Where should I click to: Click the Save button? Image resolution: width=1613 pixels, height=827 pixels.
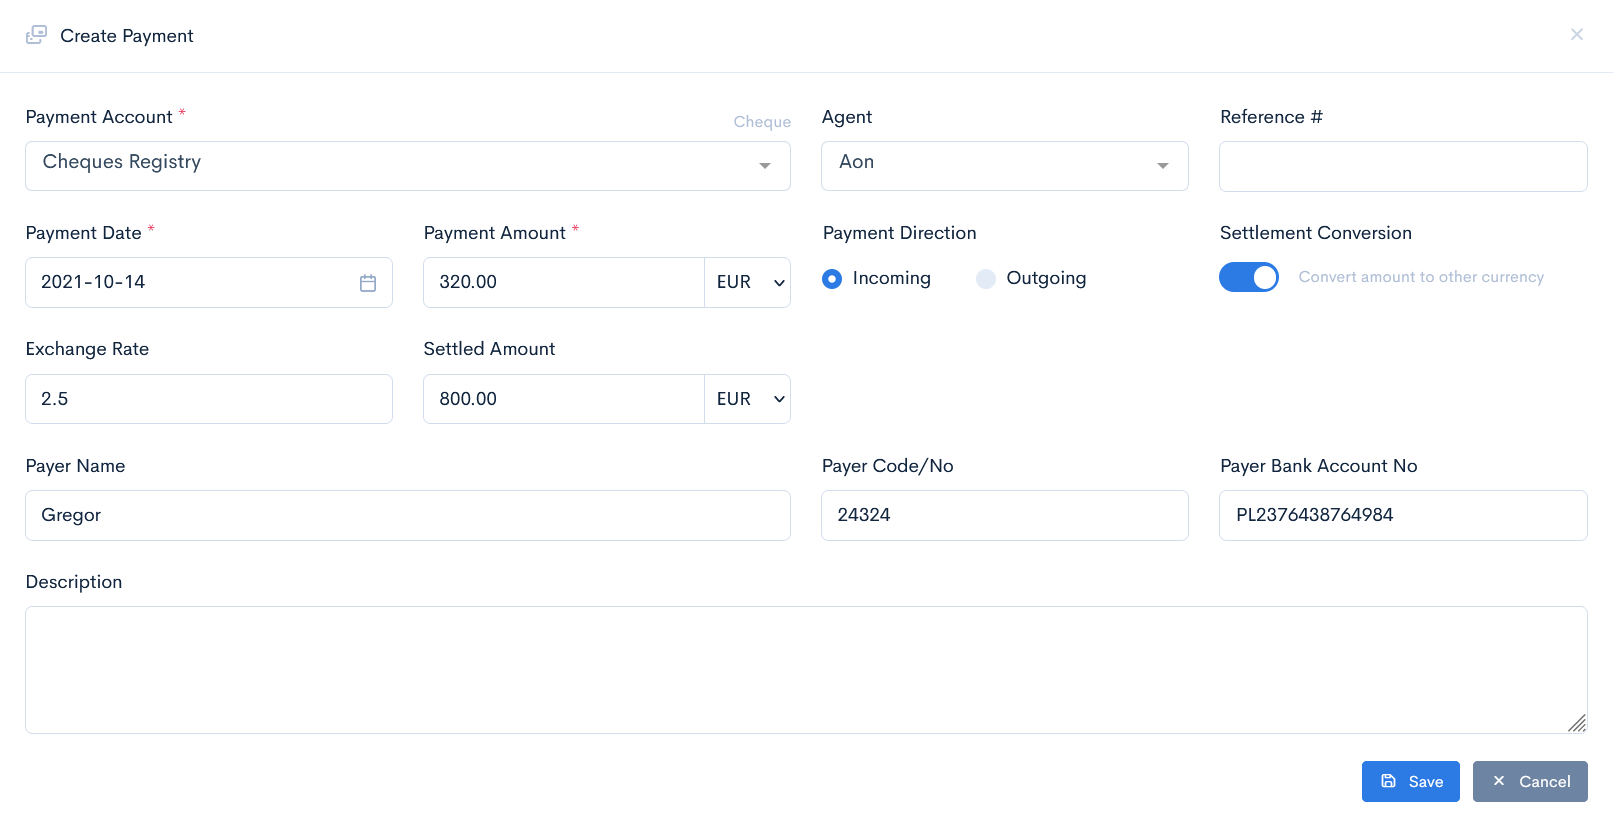coord(1410,781)
